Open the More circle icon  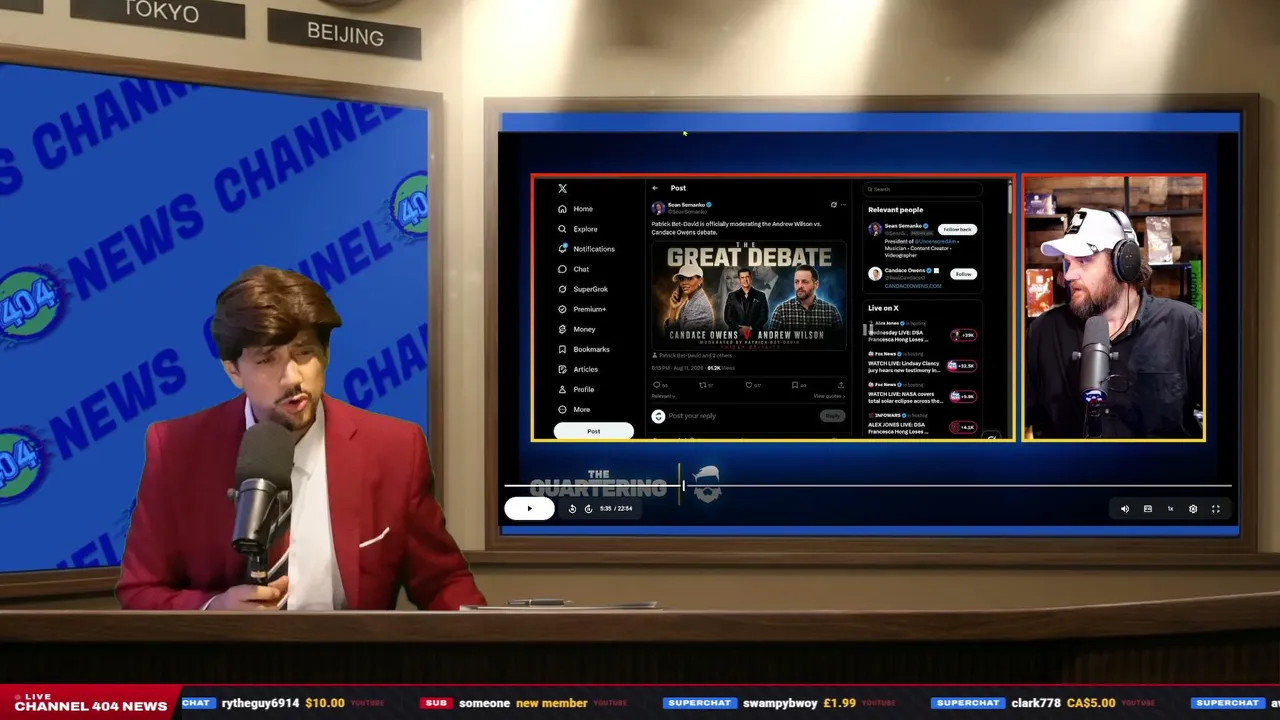(x=562, y=409)
